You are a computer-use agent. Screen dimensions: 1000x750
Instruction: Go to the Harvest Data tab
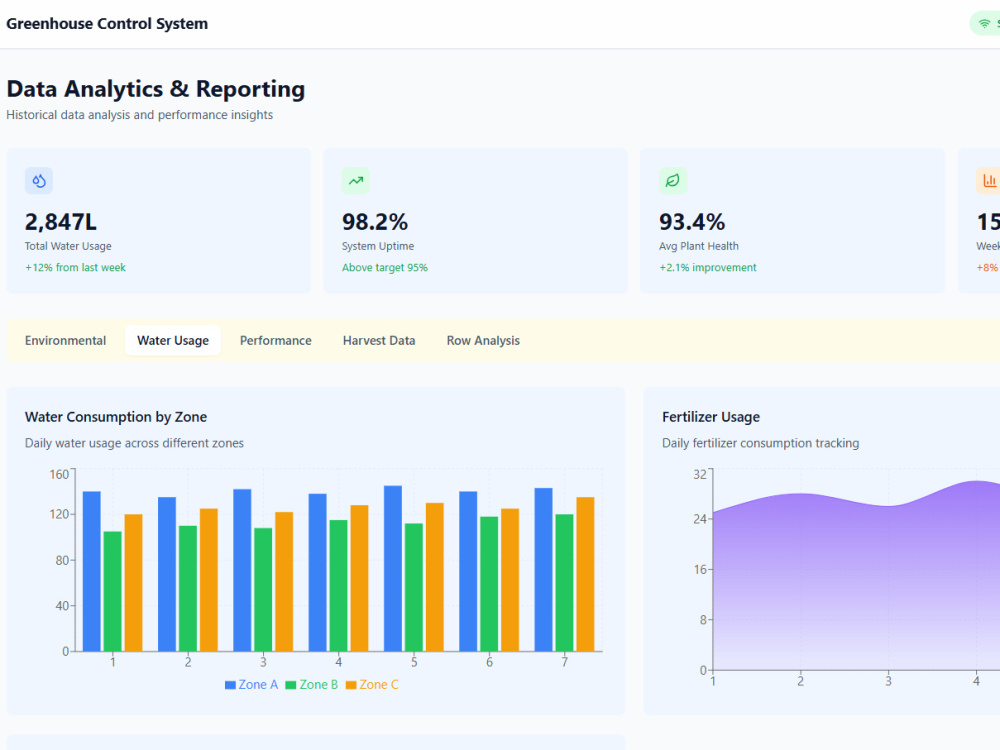click(379, 341)
